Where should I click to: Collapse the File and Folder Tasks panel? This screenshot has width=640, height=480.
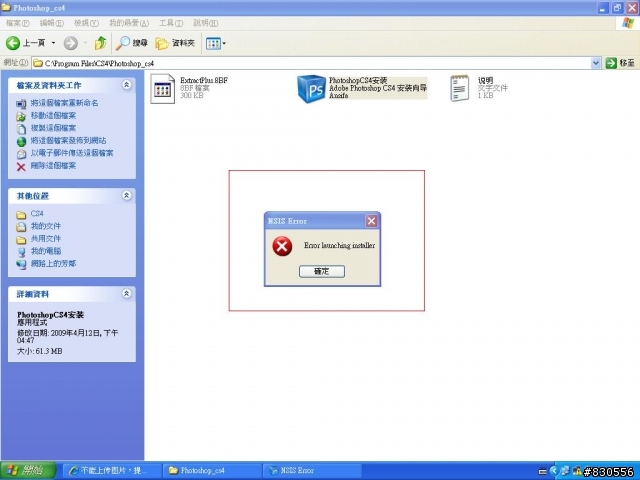tap(127, 85)
